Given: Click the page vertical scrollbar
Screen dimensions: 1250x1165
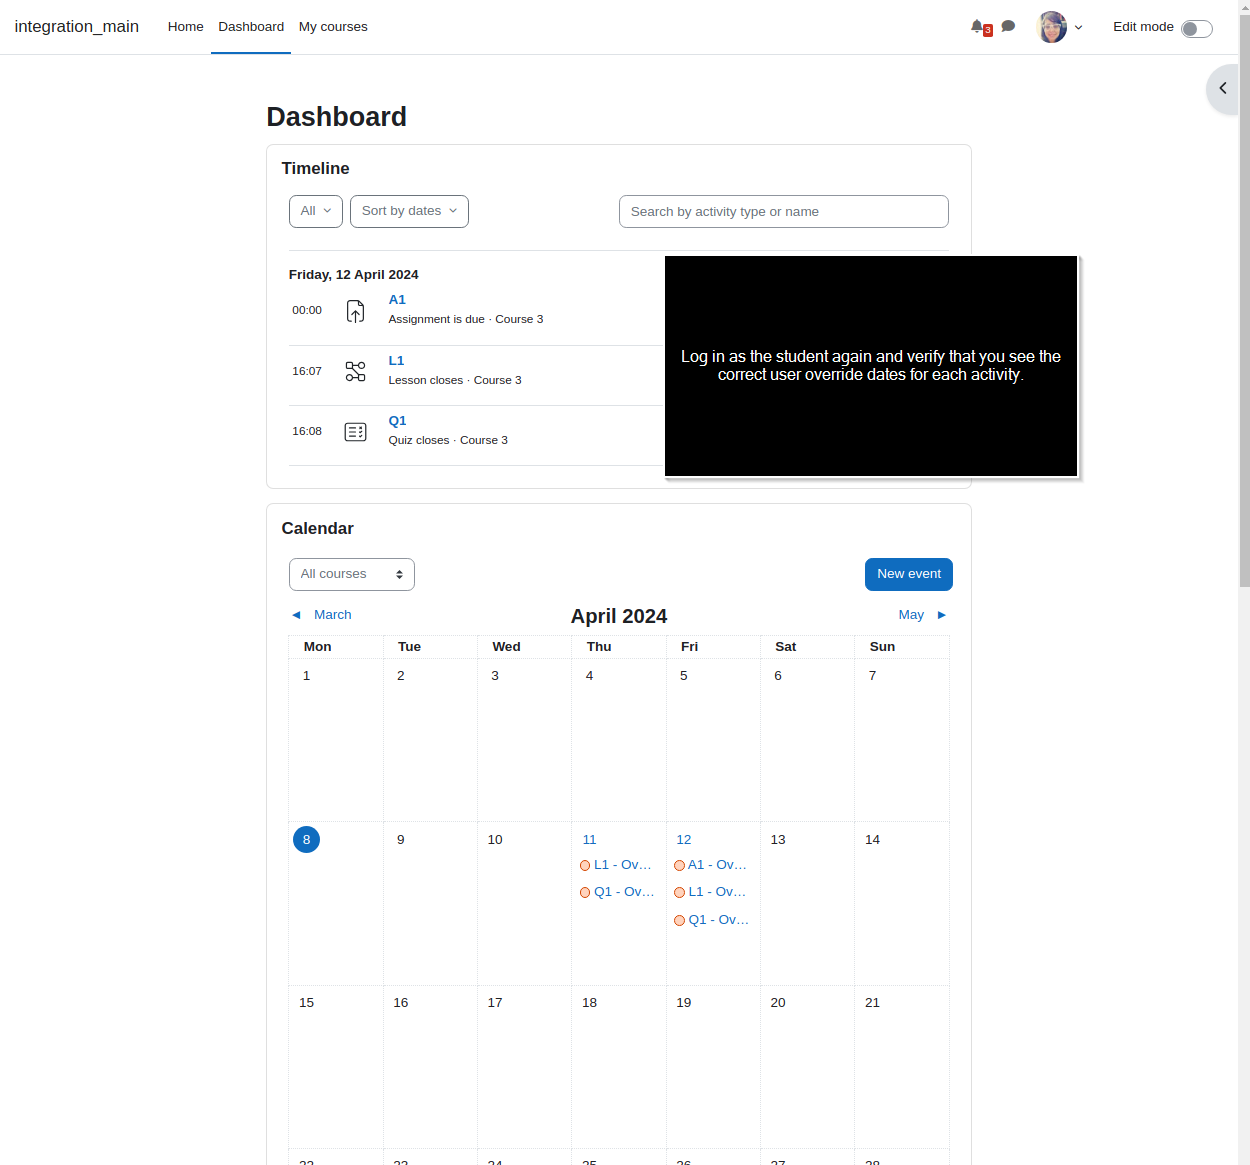Looking at the screenshot, I should 1244,300.
